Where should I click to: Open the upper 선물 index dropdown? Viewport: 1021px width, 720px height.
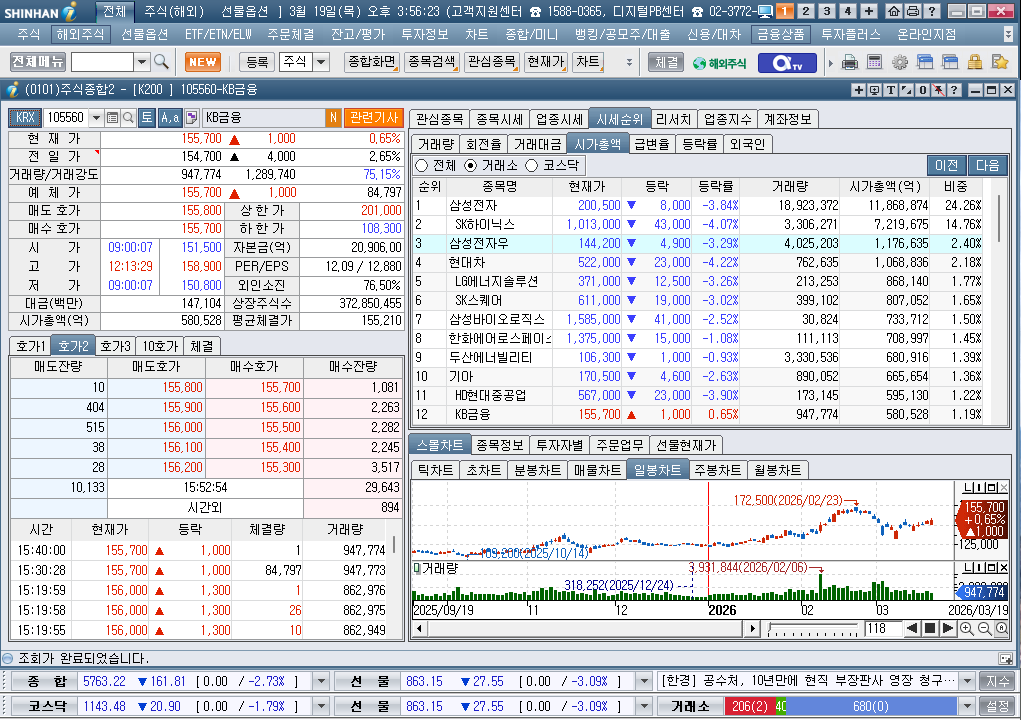point(644,682)
